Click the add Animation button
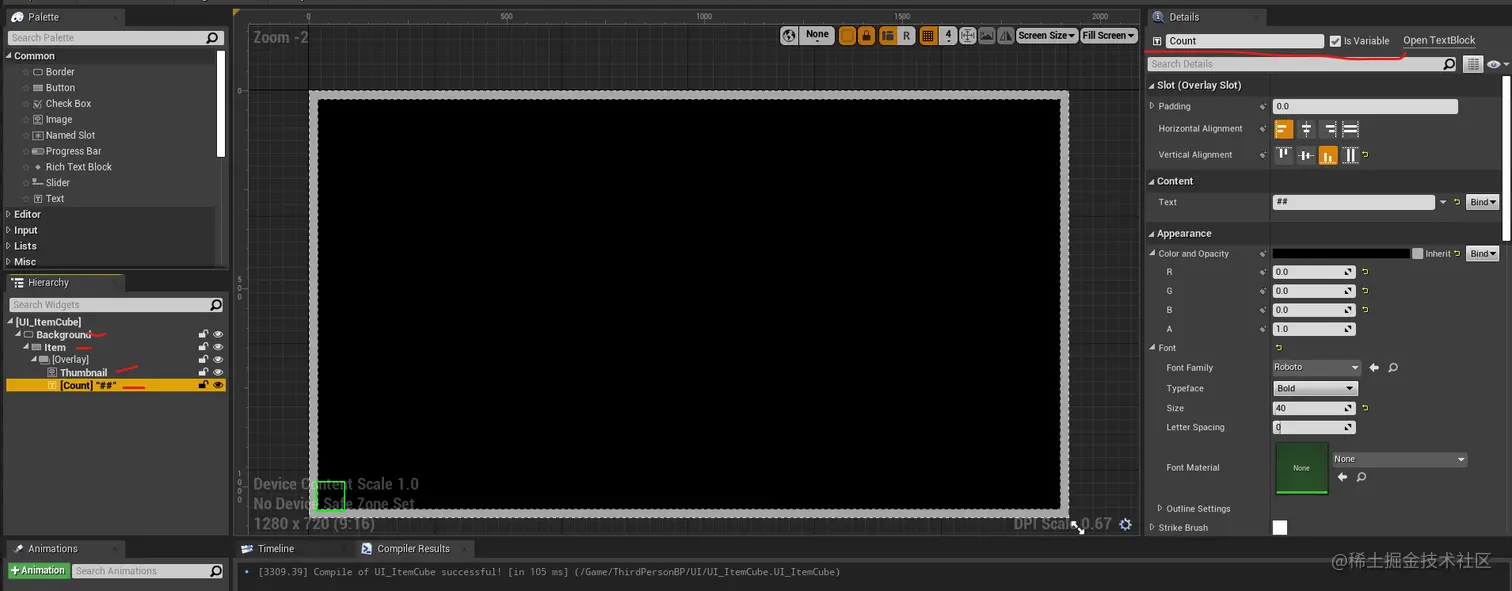The width and height of the screenshot is (1512, 591). pos(38,571)
